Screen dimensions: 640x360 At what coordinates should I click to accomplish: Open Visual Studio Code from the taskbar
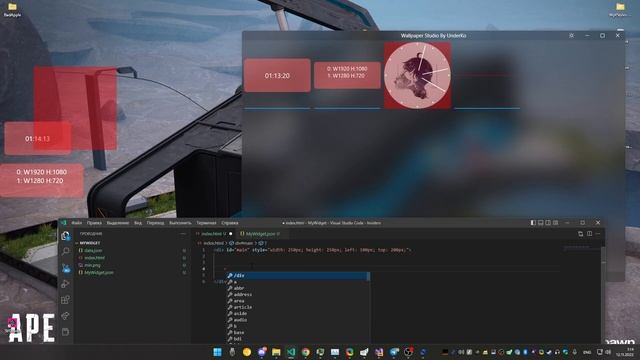[x=291, y=352]
